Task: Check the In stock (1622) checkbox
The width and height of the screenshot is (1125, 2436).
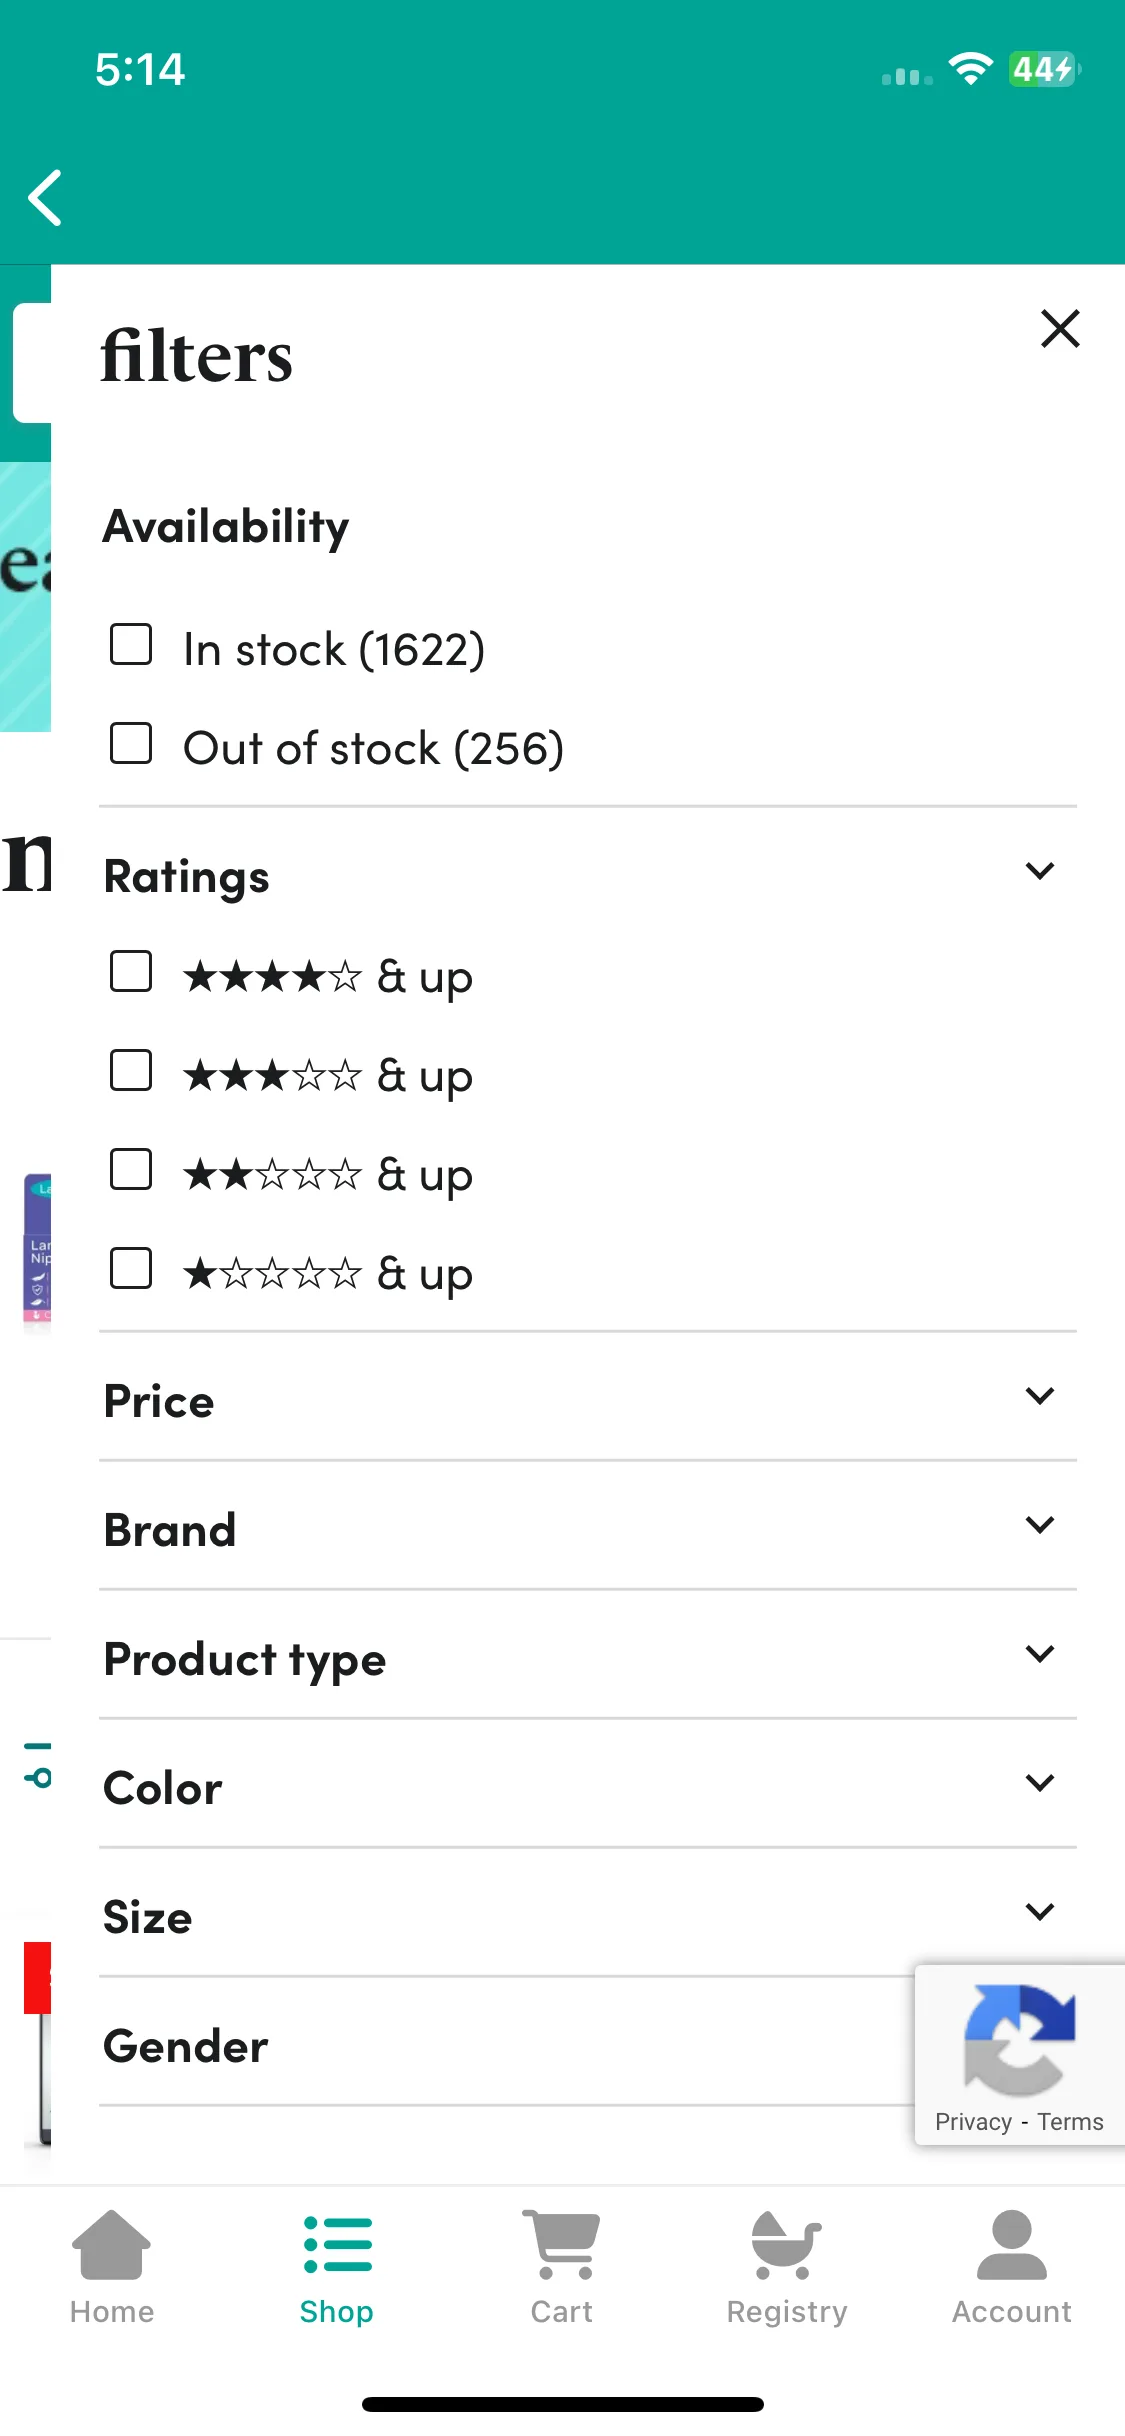Action: pos(131,645)
